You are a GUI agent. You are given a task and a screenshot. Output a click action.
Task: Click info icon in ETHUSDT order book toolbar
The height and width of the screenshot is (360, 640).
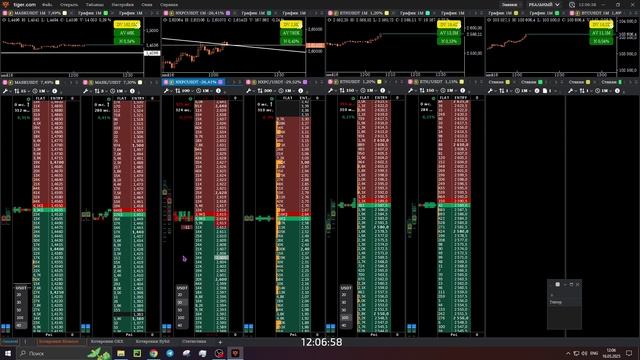[x=382, y=91]
